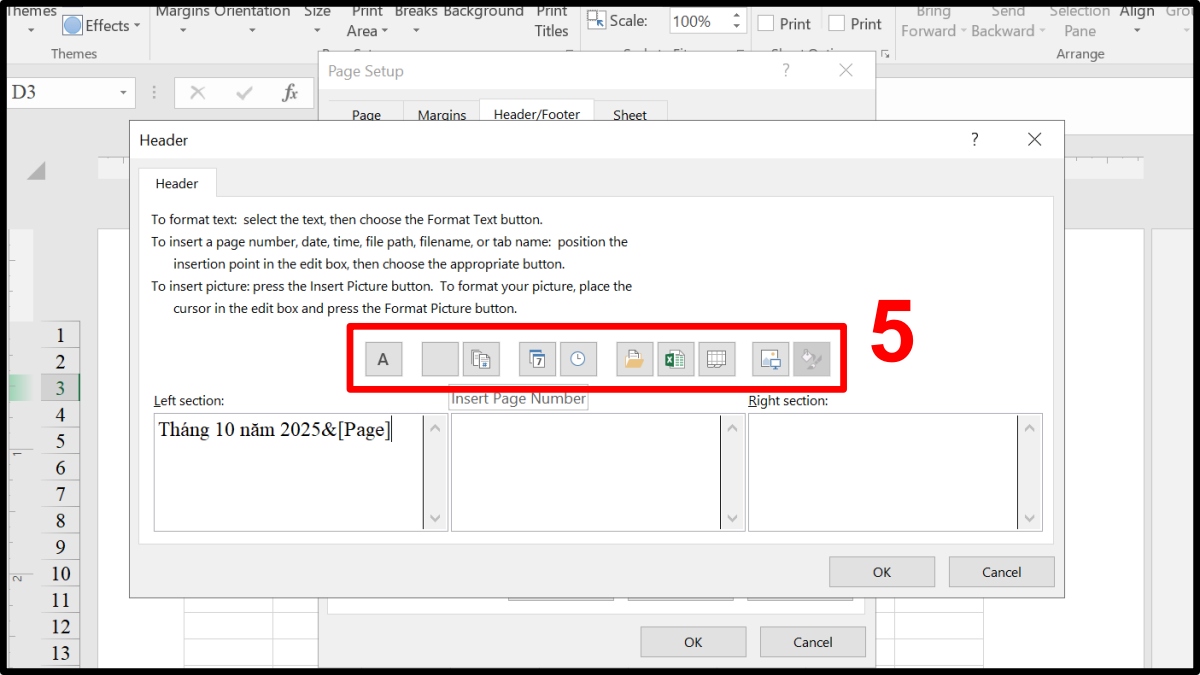Click the Insert Picture icon
1200x675 pixels.
click(x=770, y=358)
